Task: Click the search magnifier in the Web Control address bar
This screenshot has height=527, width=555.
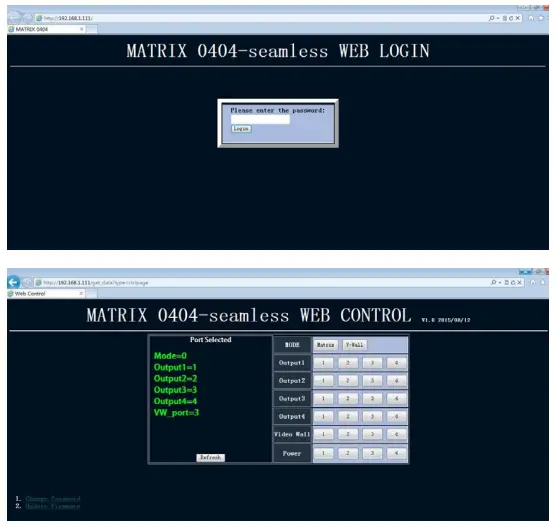Action: [493, 282]
